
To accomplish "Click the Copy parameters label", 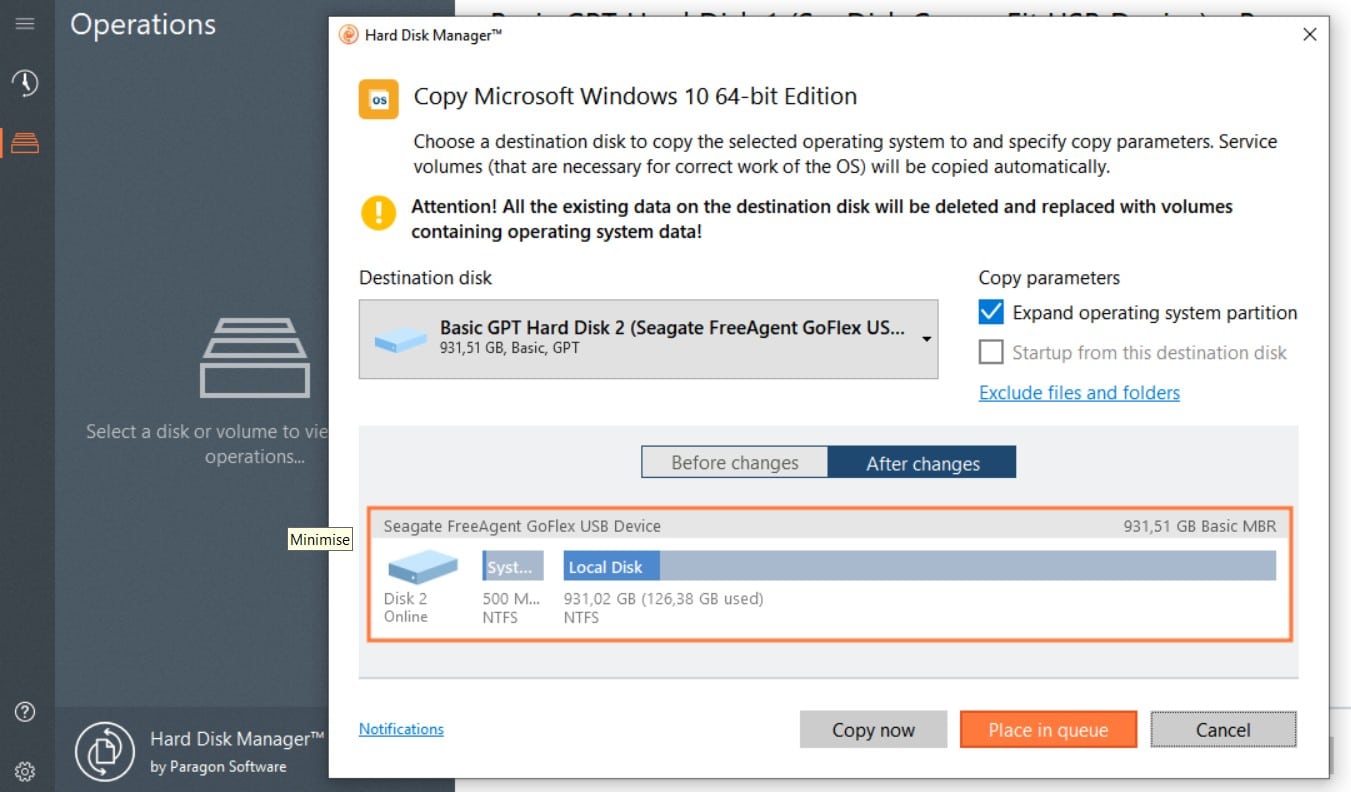I will click(1049, 278).
